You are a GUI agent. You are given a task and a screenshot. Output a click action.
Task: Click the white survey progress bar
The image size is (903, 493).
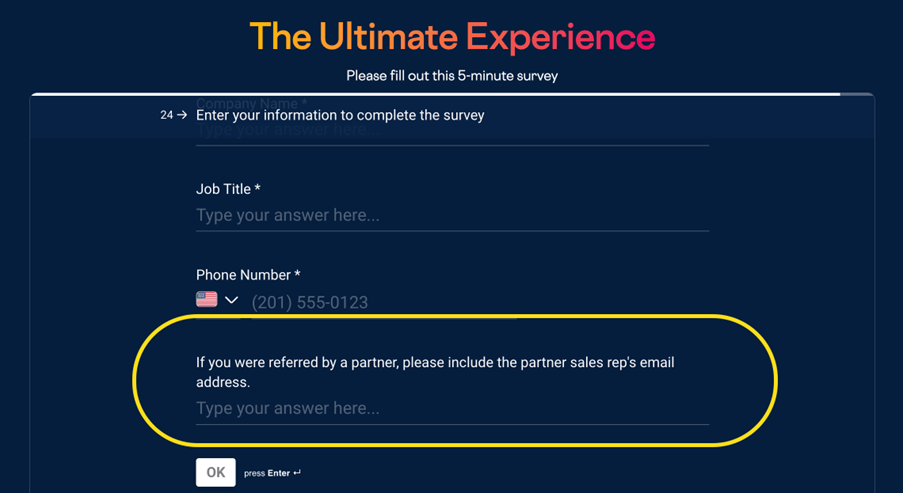pos(435,94)
